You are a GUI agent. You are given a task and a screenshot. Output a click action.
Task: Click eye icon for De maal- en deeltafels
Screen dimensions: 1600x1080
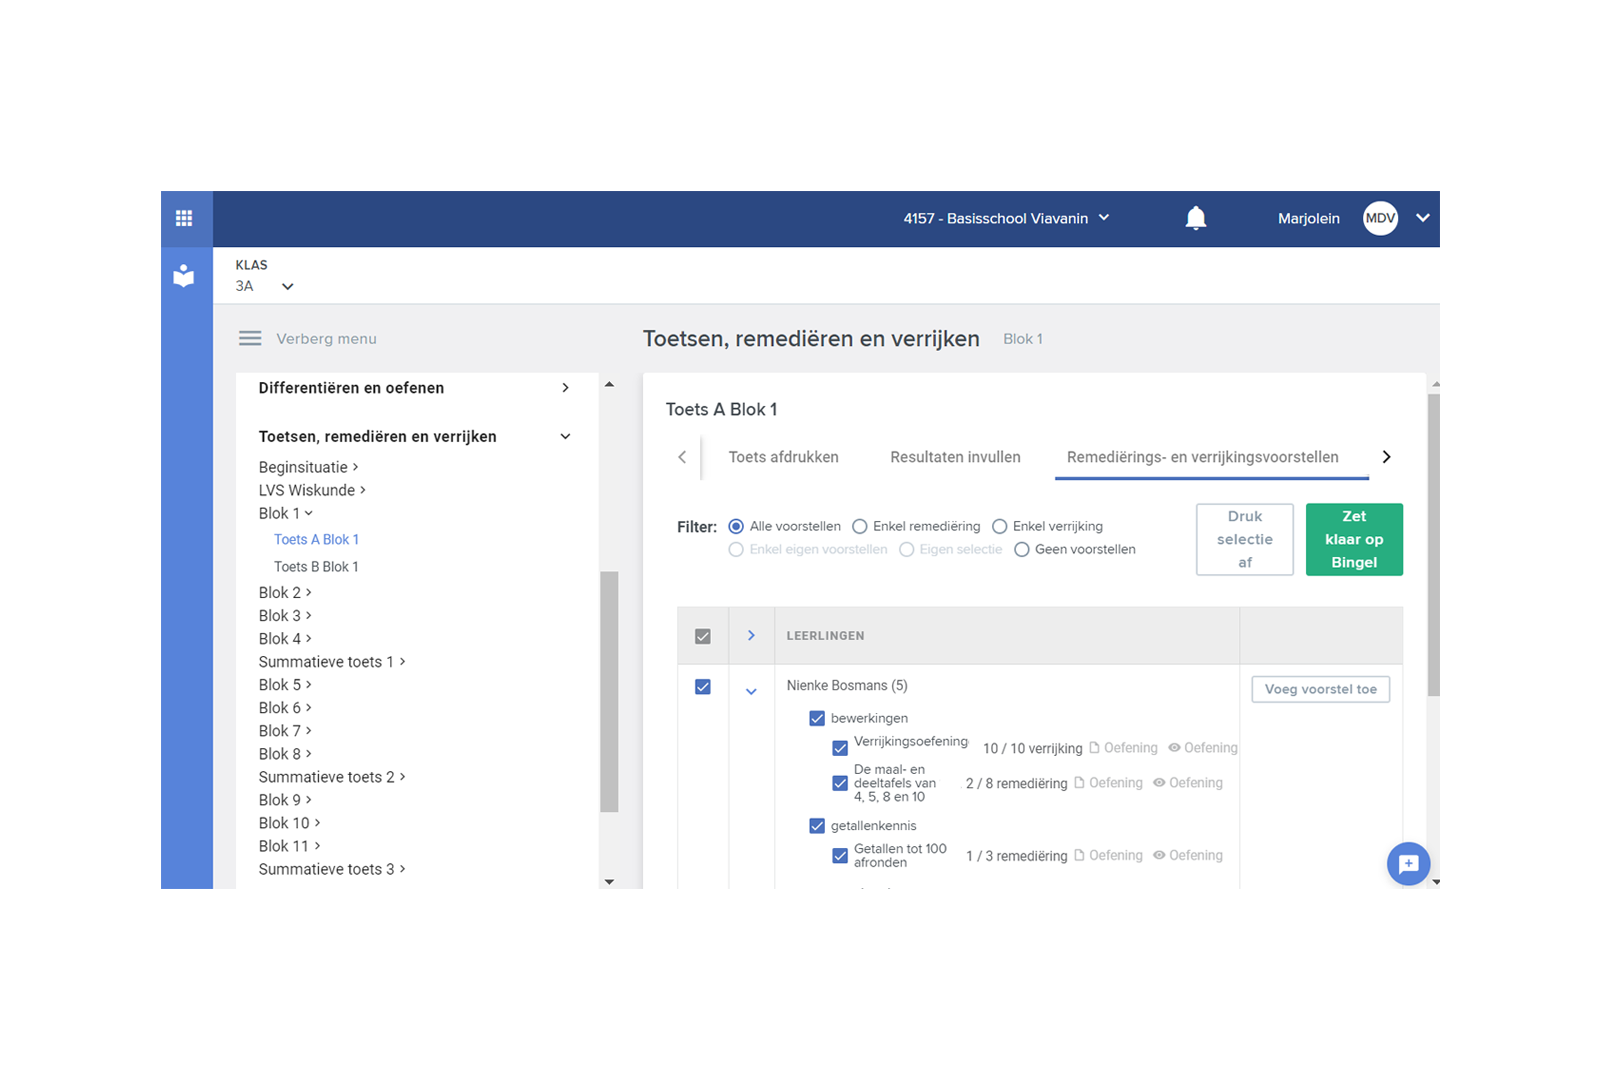pyautogui.click(x=1159, y=783)
